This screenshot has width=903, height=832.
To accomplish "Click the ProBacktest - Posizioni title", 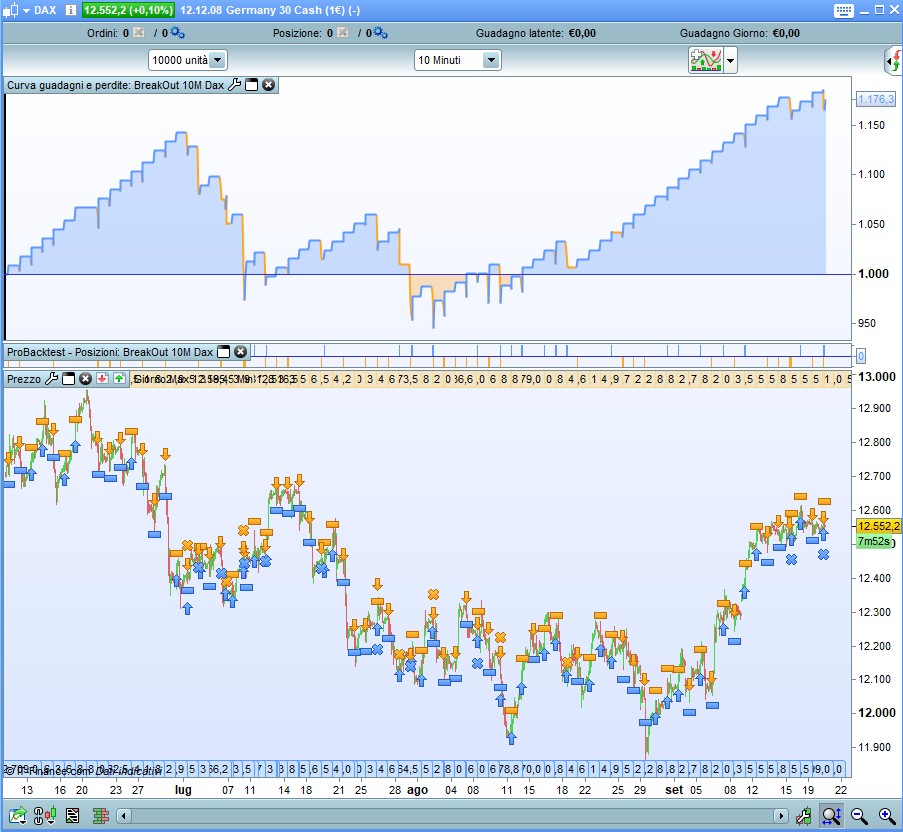I will tap(110, 352).
